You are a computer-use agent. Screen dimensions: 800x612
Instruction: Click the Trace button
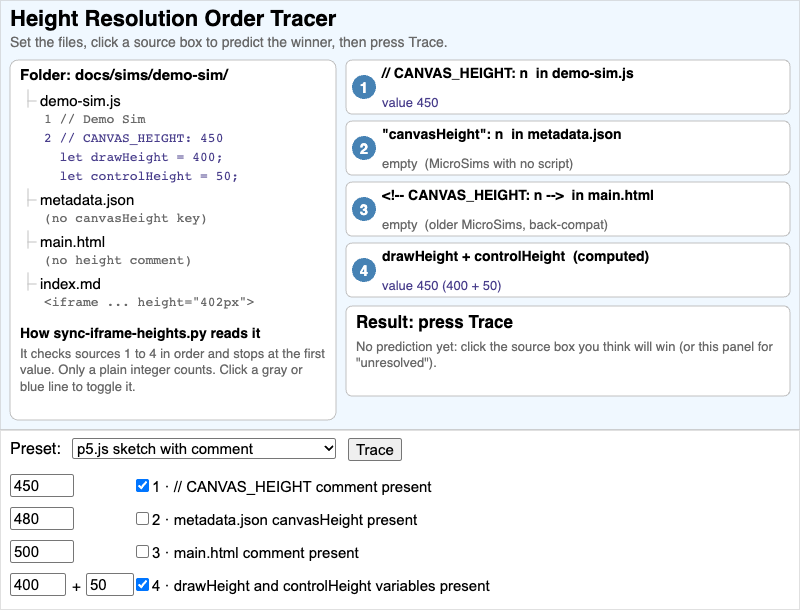coord(374,450)
